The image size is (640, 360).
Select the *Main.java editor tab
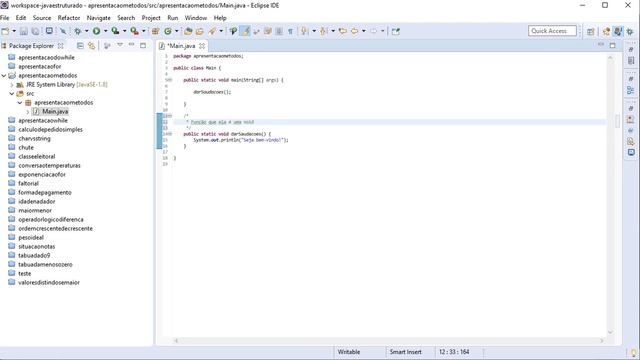click(x=181, y=46)
